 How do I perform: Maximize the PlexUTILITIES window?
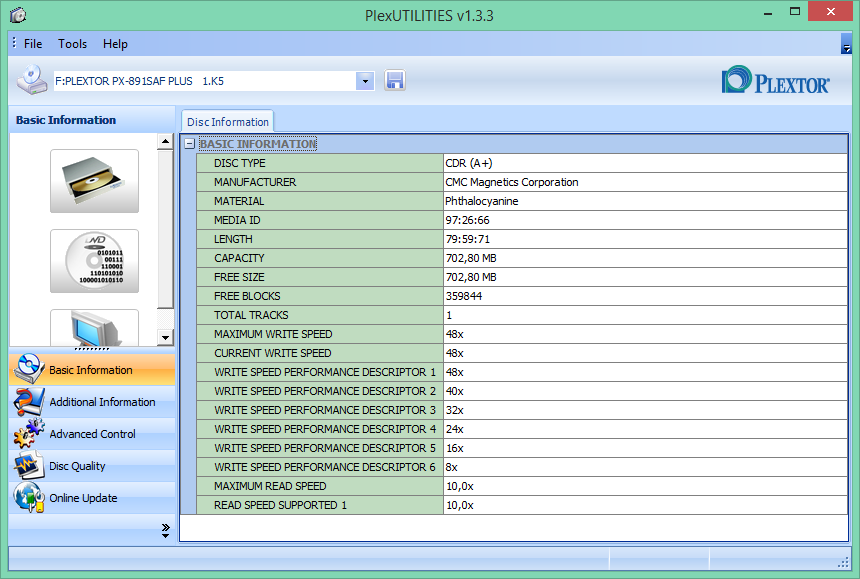(x=794, y=12)
